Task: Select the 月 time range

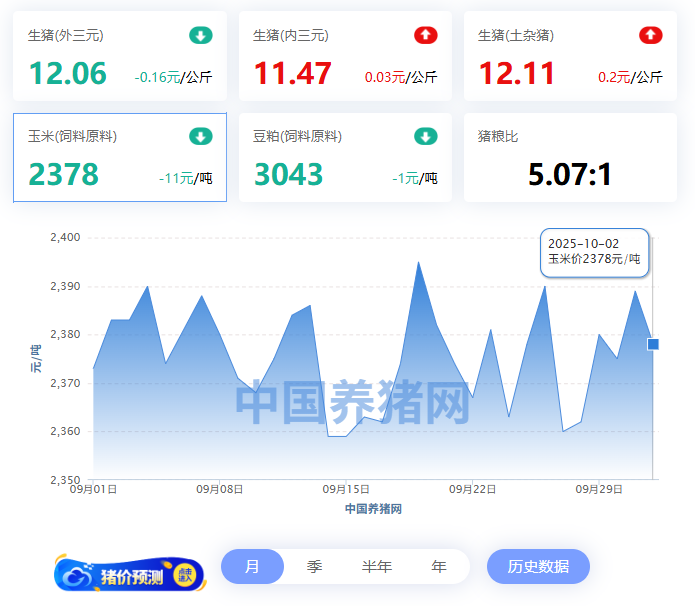Action: [252, 567]
